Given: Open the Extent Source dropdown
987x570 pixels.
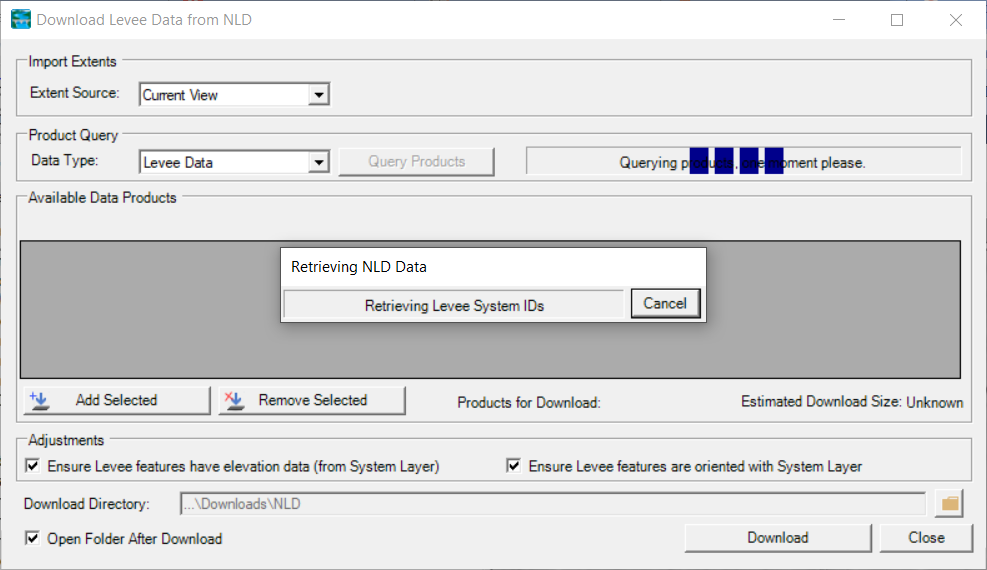Looking at the screenshot, I should [318, 95].
